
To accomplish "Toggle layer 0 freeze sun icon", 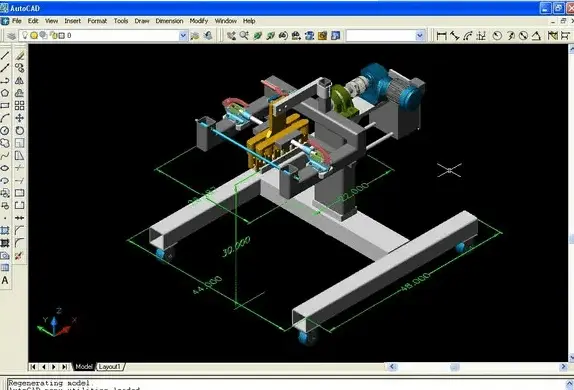I will (x=34, y=35).
